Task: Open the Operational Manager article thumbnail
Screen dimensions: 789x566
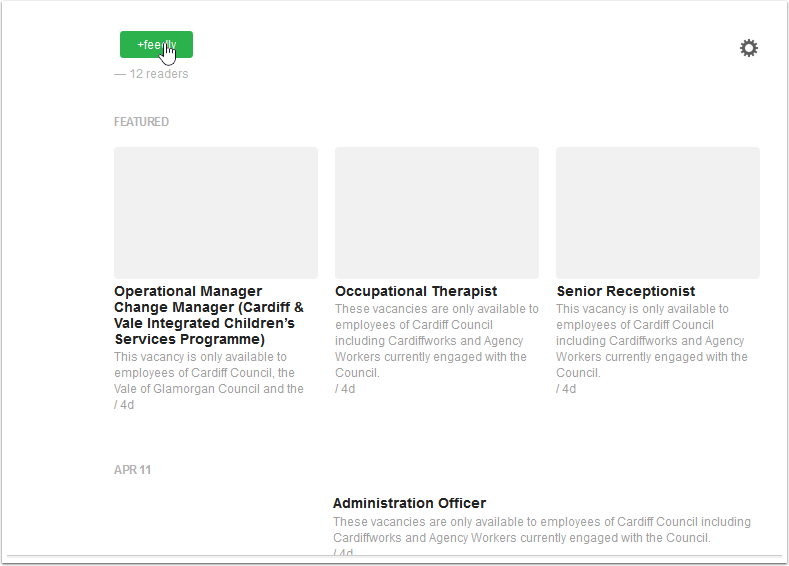Action: [216, 213]
